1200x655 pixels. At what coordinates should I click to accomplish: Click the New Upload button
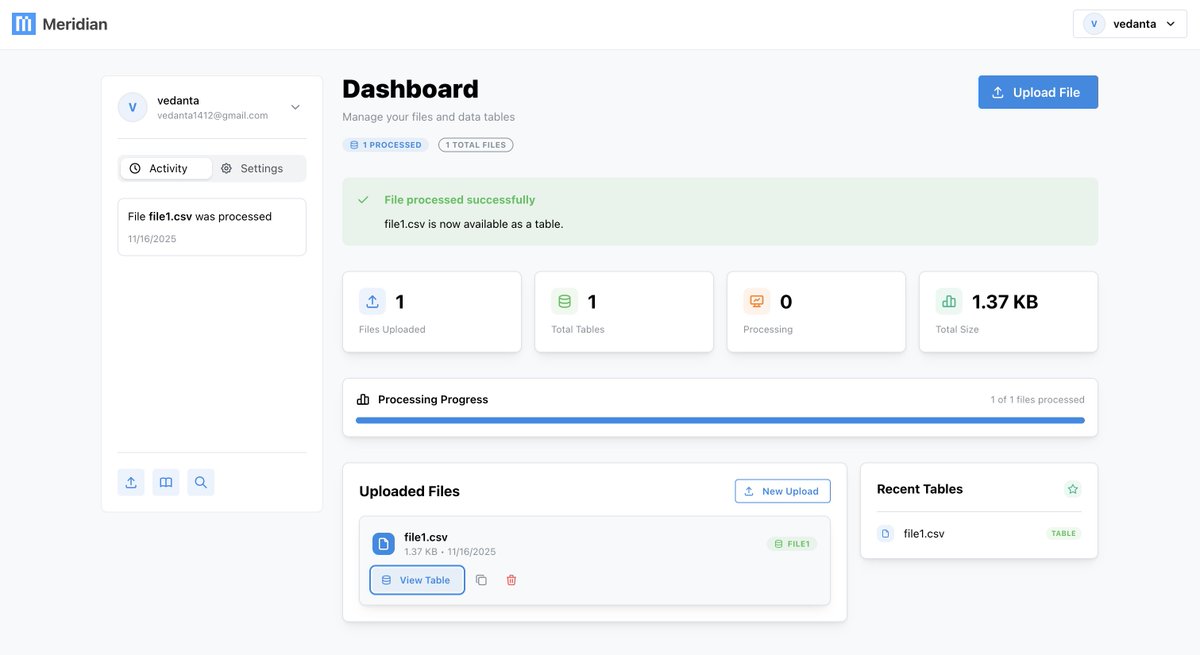pos(782,491)
